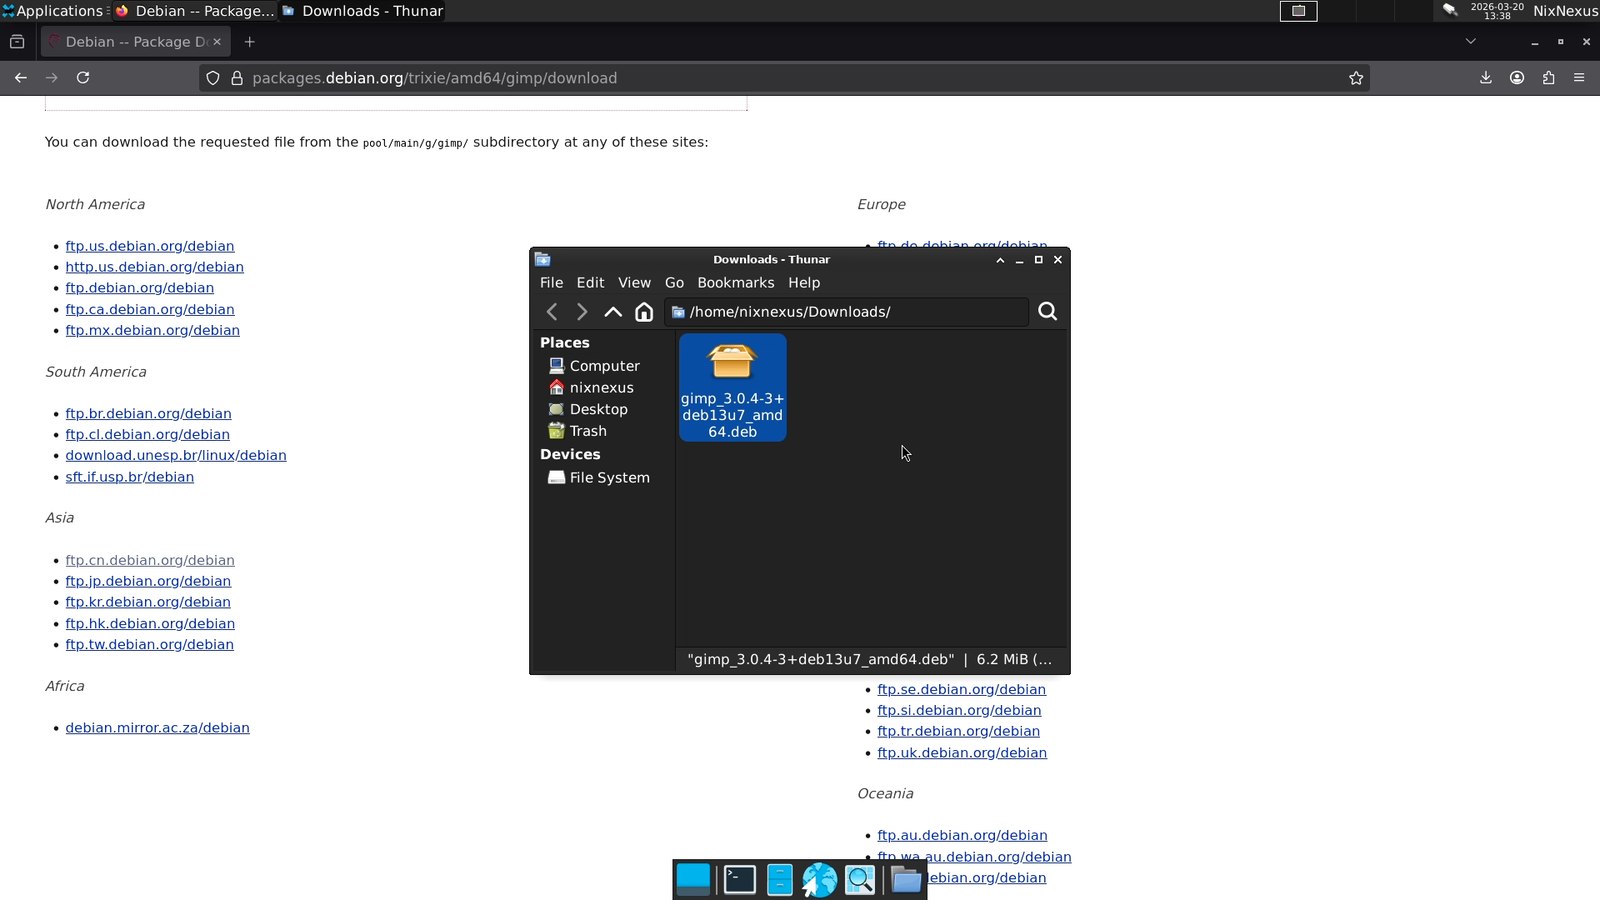Screen dimensions: 1600x900
Task: Open Thunar search with the magnifier icon
Action: pos(1047,312)
